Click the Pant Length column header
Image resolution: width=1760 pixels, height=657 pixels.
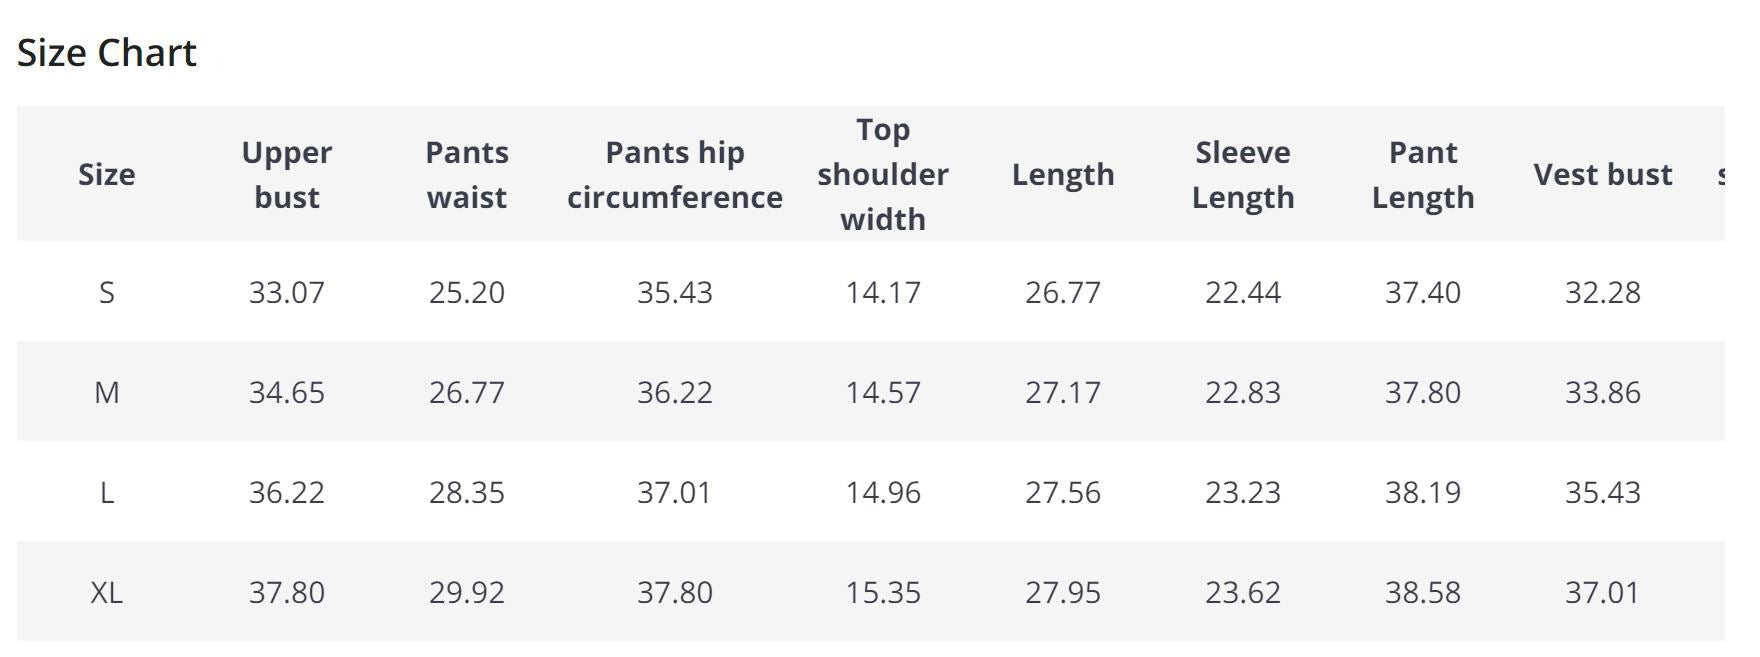point(1423,175)
